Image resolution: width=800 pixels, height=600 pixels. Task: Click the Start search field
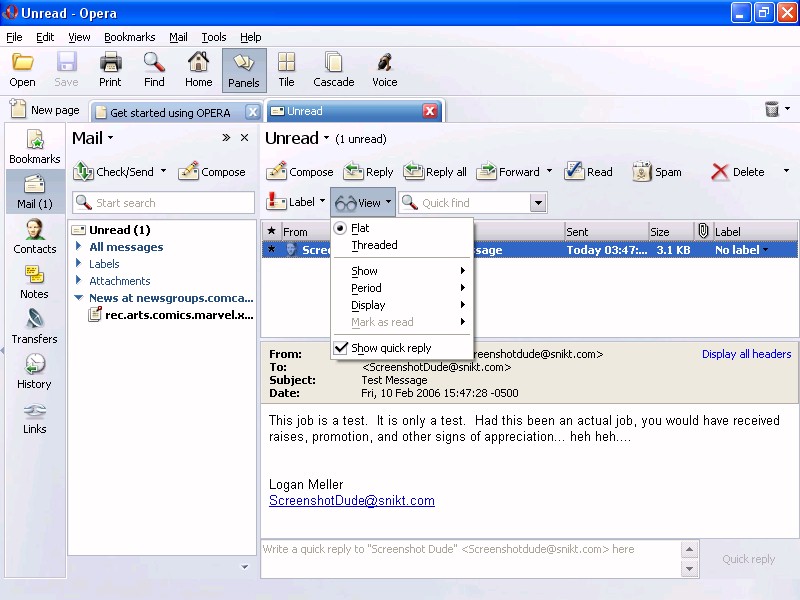point(163,203)
